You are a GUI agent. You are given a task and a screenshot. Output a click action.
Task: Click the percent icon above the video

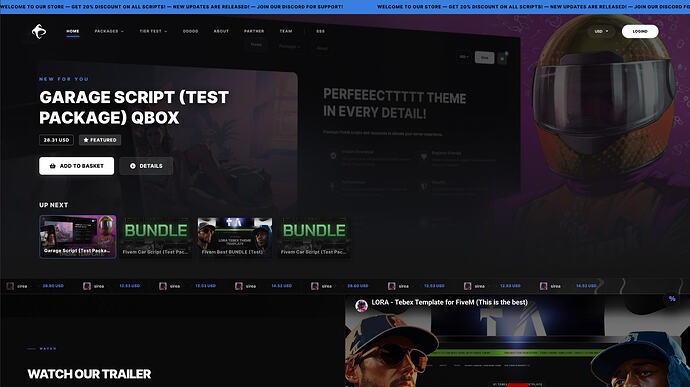point(672,299)
